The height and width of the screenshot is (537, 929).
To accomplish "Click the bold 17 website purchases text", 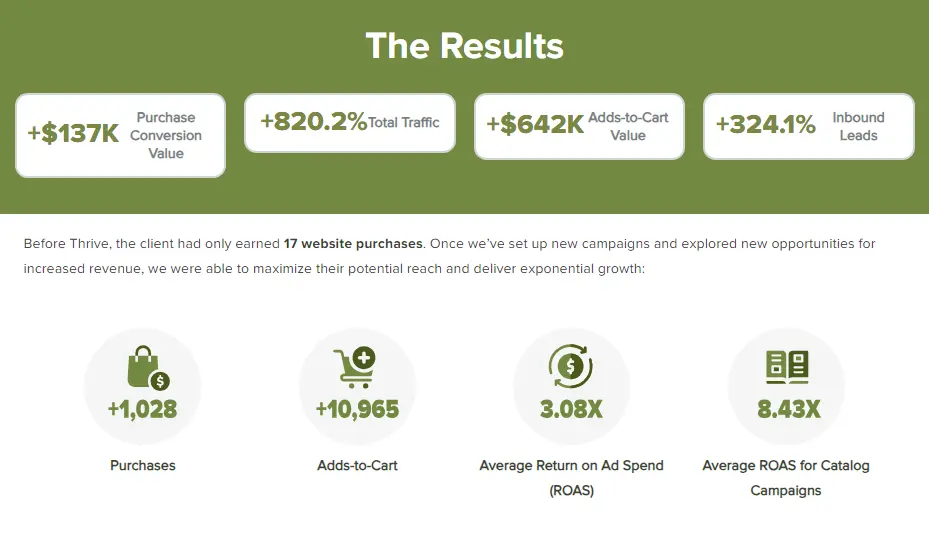I will tap(354, 243).
